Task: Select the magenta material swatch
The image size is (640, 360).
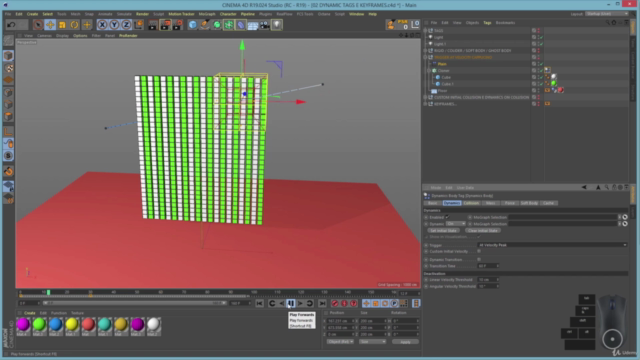Action: coord(23,324)
